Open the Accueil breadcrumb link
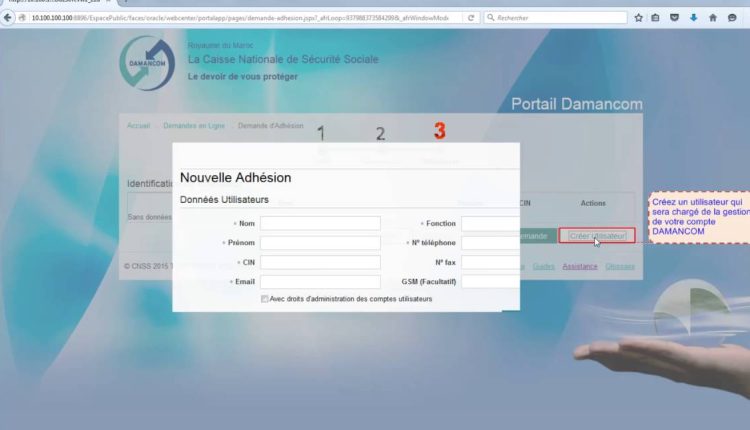 [x=138, y=126]
